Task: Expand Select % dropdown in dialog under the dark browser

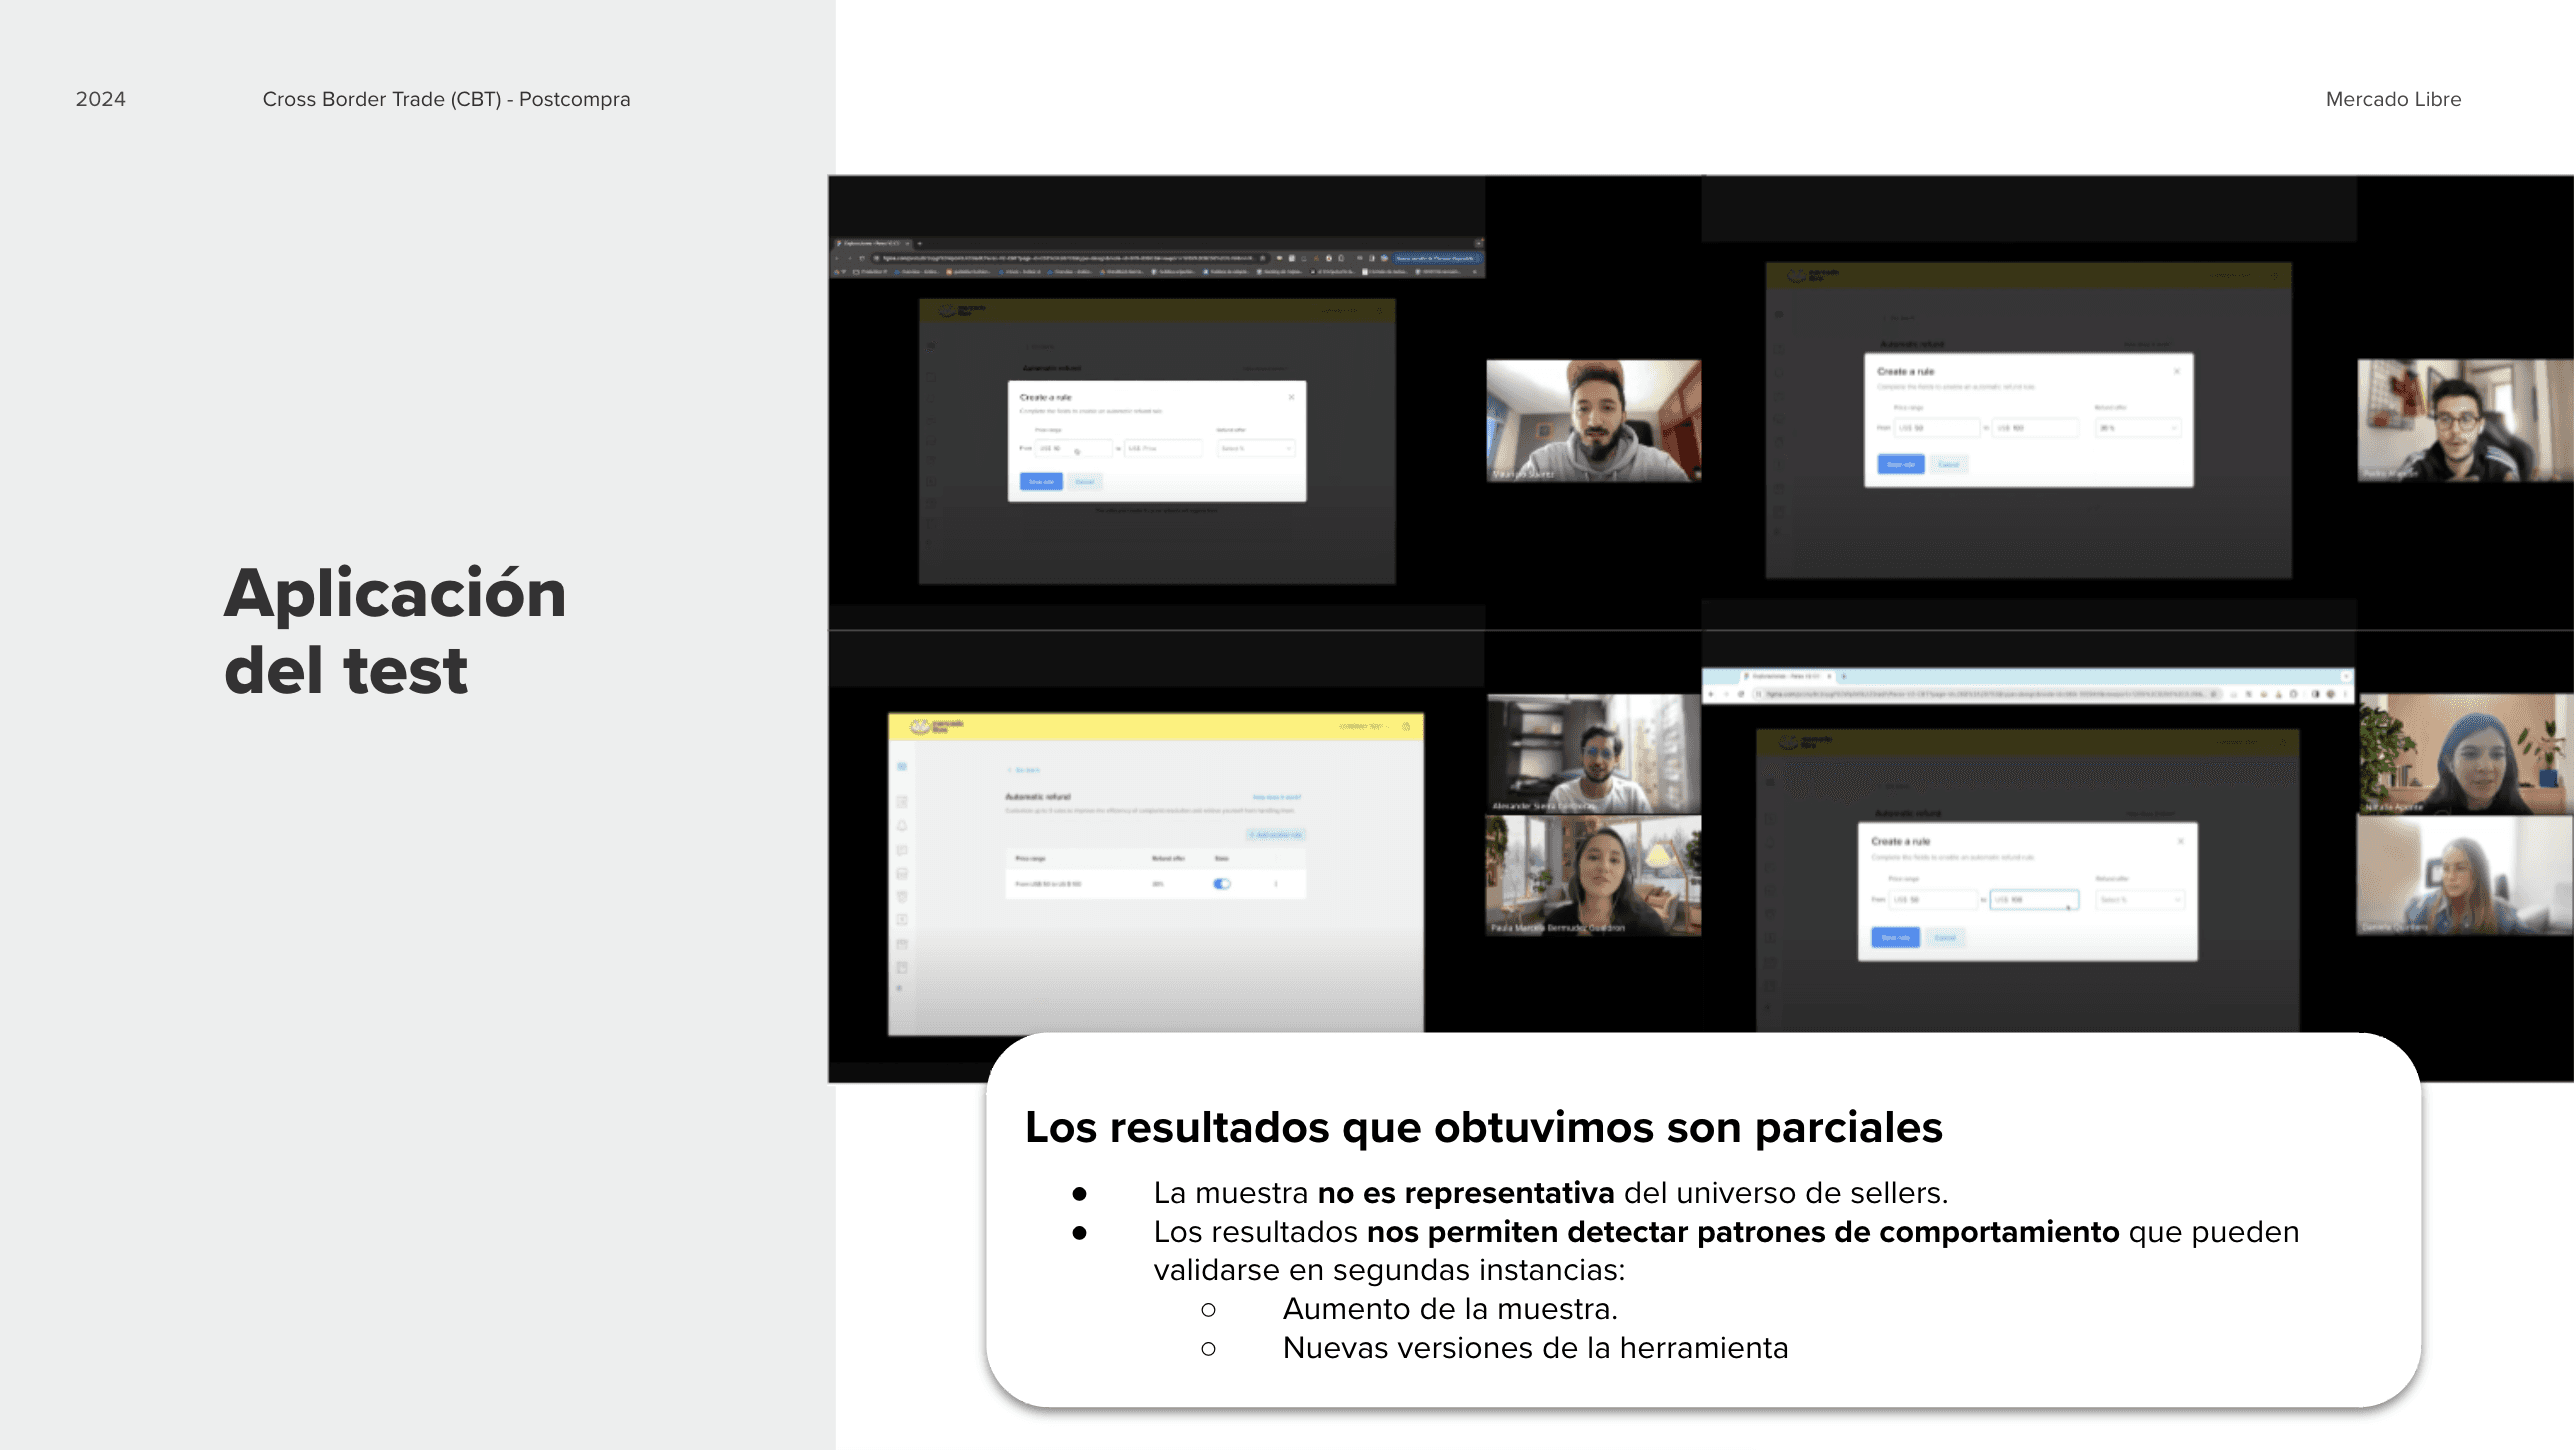Action: [1255, 449]
